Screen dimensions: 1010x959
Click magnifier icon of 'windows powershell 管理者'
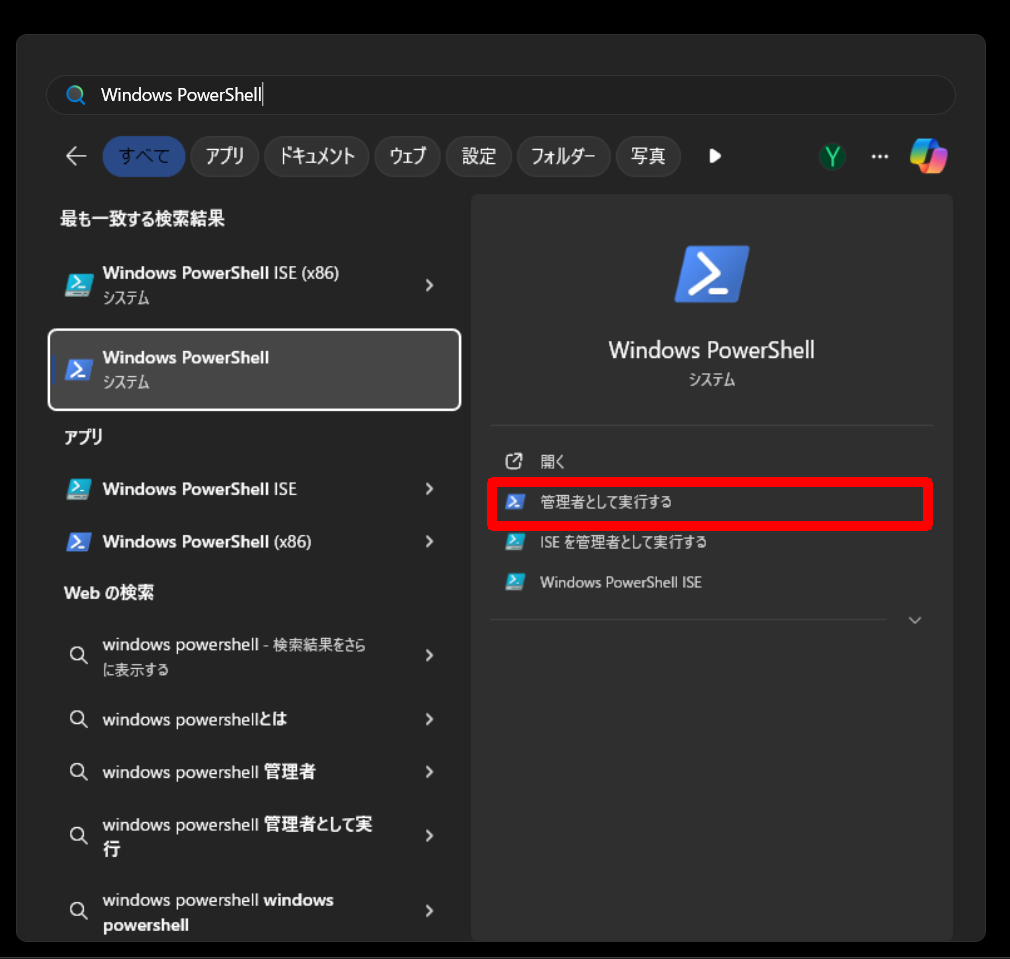point(79,771)
